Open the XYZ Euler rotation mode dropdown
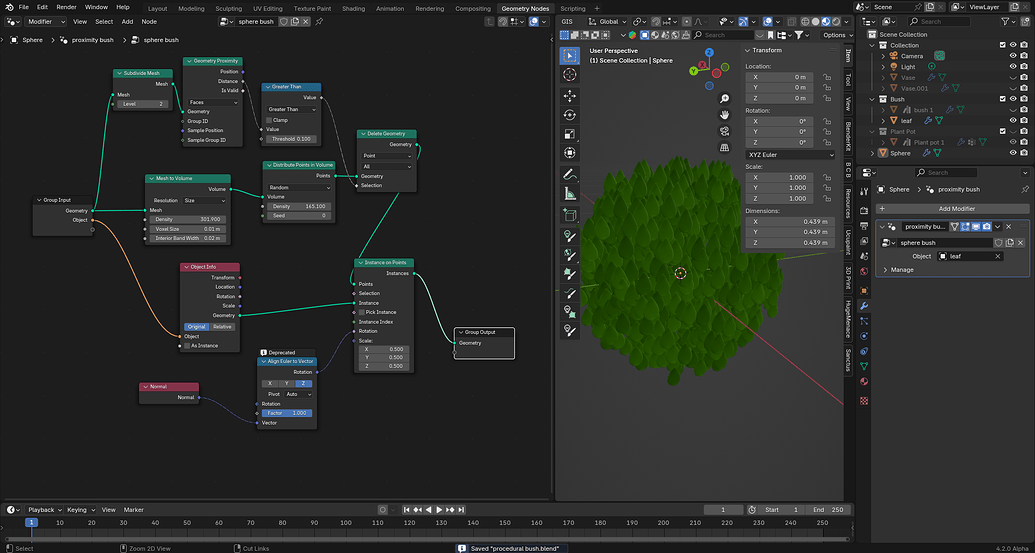 (790, 154)
